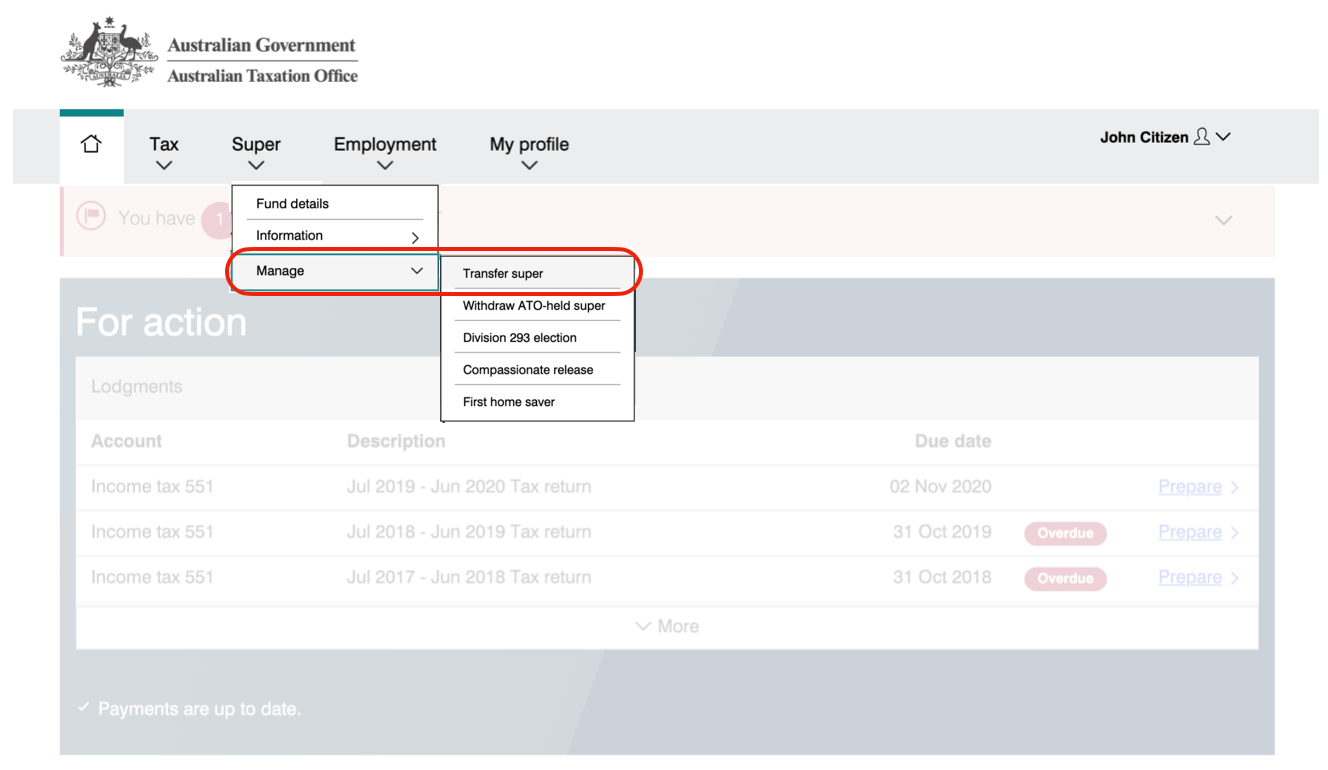Screen dimensions: 1328x770
Task: Click More to show additional lodgments
Action: [666, 625]
